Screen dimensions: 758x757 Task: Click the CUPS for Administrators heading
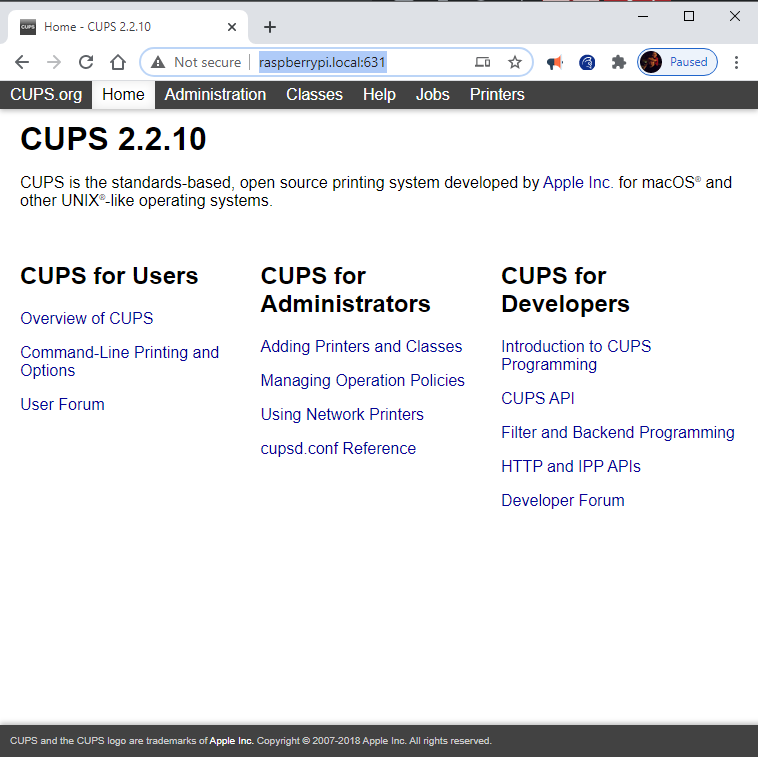(x=345, y=290)
